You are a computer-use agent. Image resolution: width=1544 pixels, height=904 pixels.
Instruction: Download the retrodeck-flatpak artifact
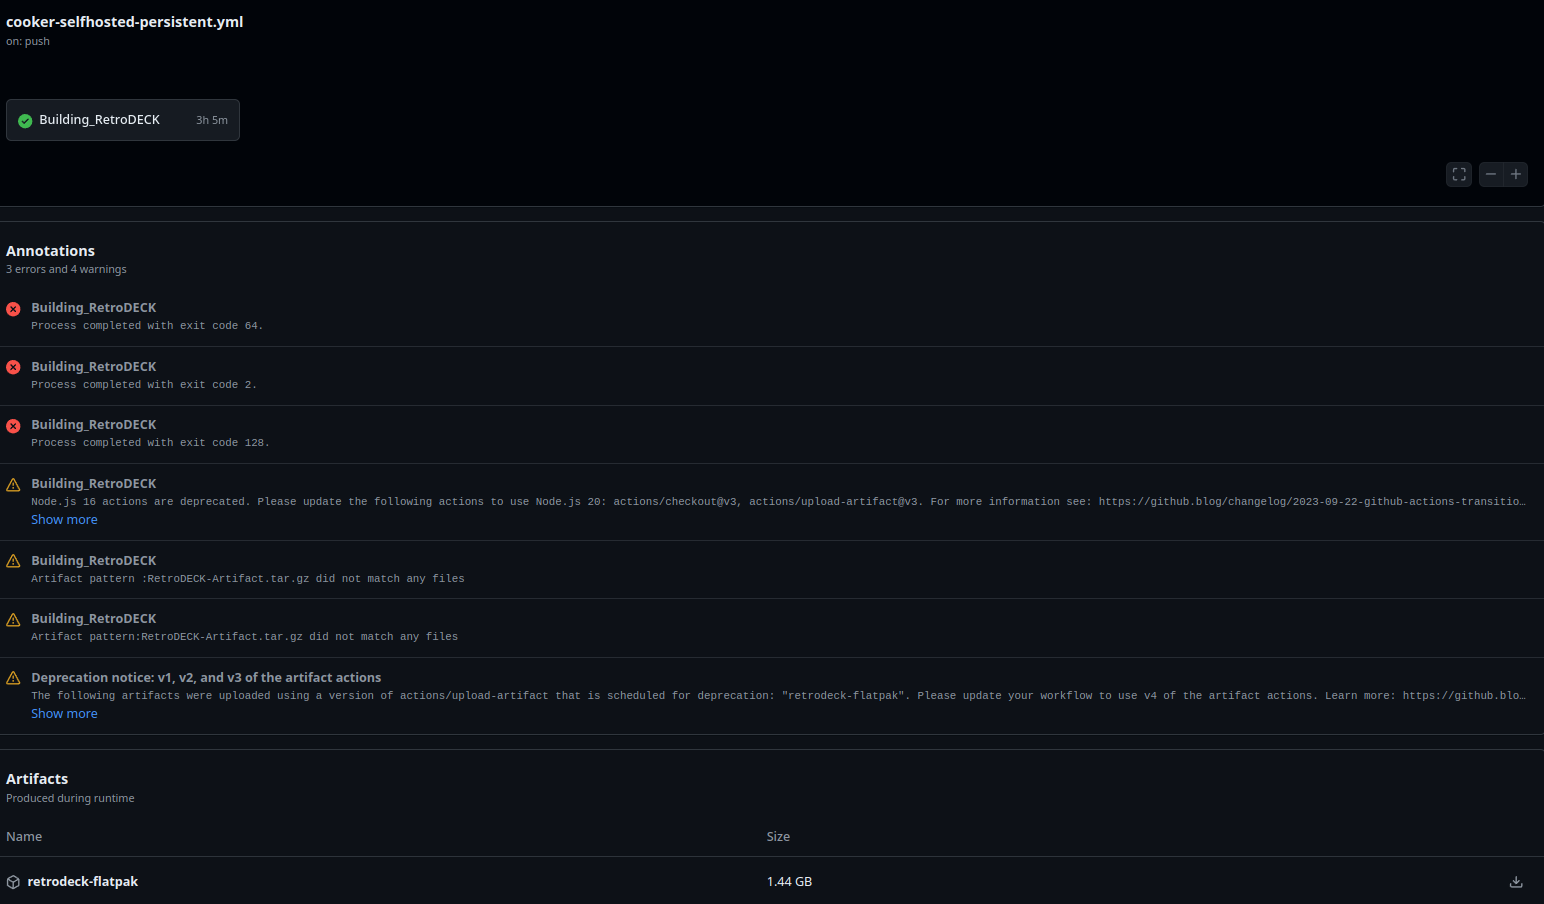1516,882
